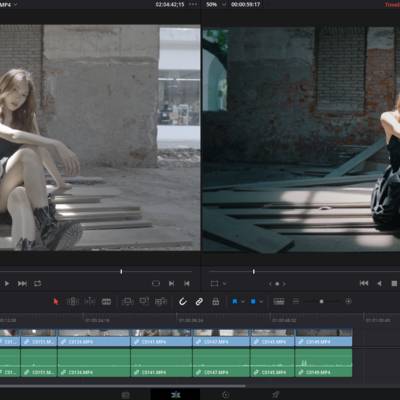Select the Transform overlay icon in timeline viewer
This screenshot has height=400, width=400.
(214, 284)
